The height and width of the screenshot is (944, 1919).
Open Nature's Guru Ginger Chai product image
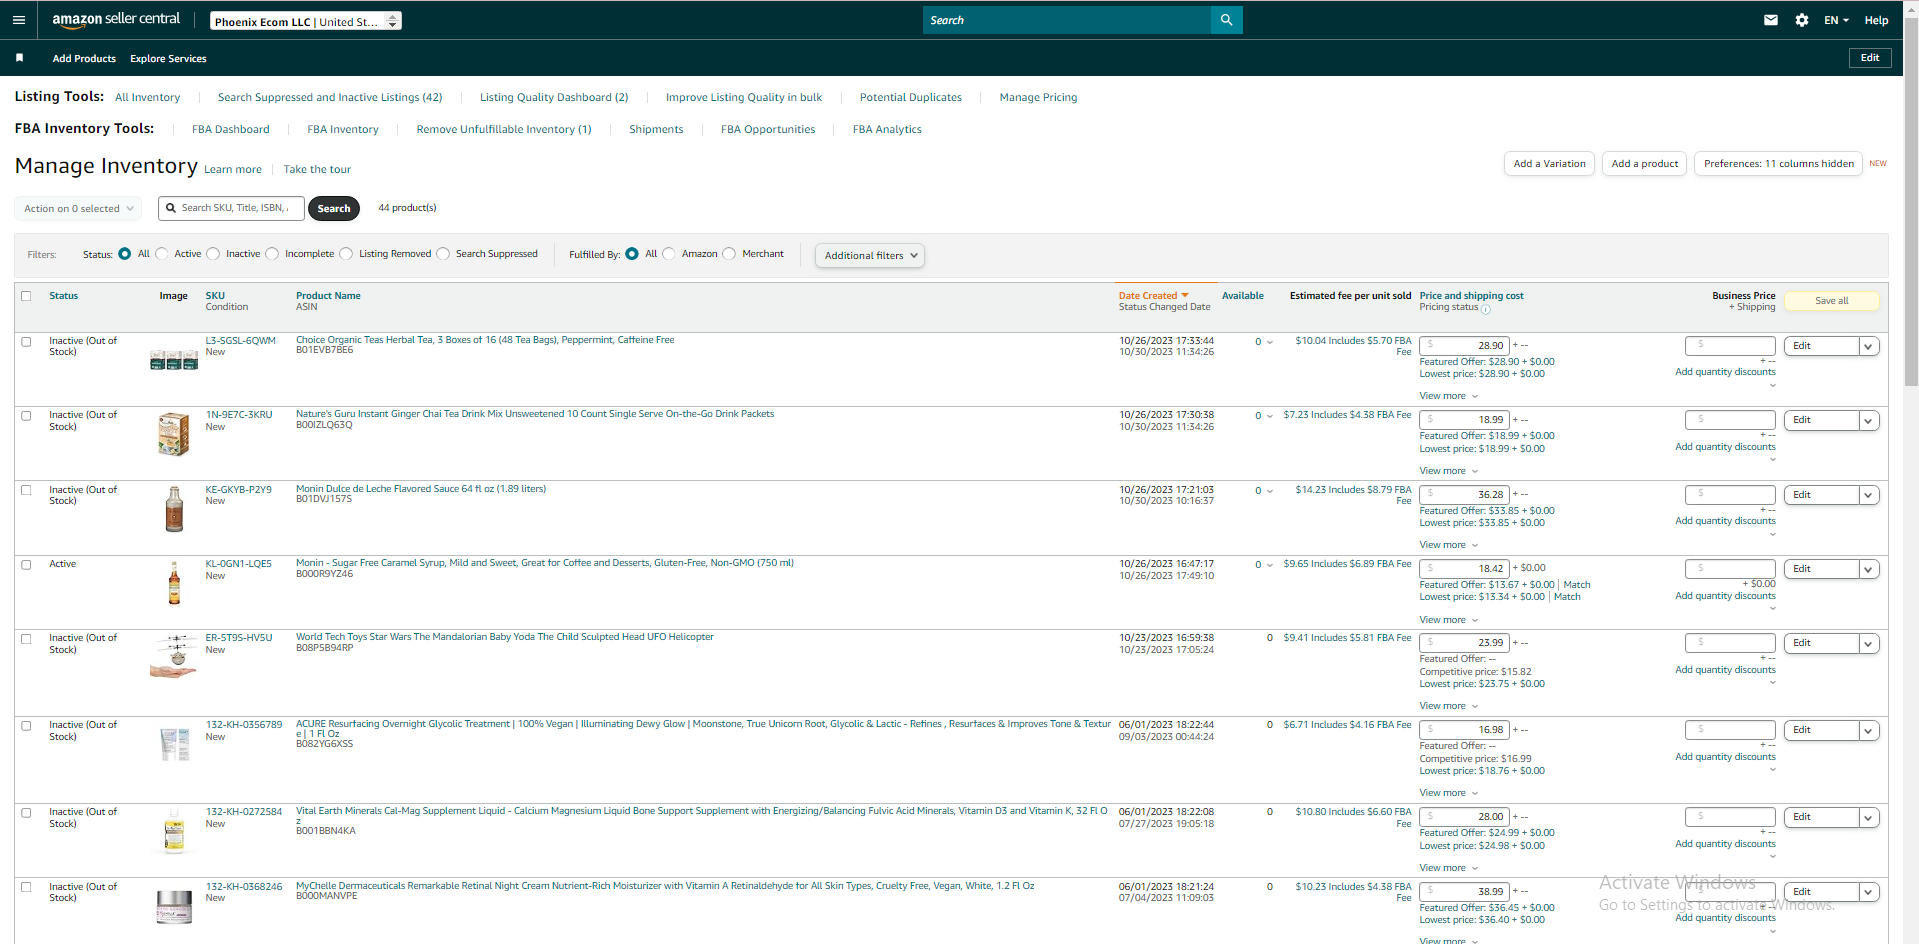174,434
